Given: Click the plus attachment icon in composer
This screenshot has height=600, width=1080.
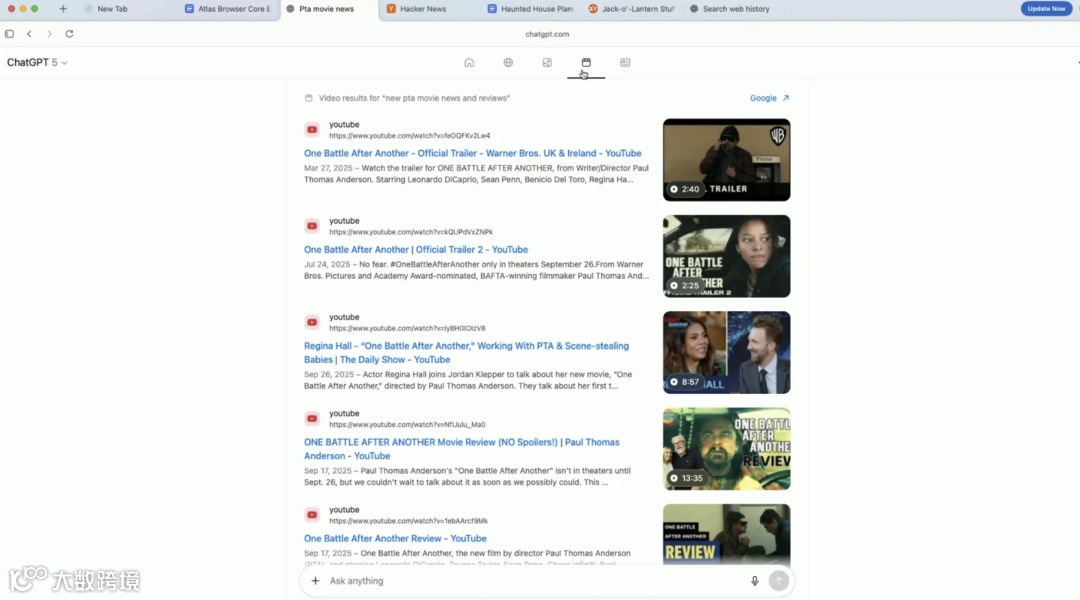Looking at the screenshot, I should coord(315,581).
